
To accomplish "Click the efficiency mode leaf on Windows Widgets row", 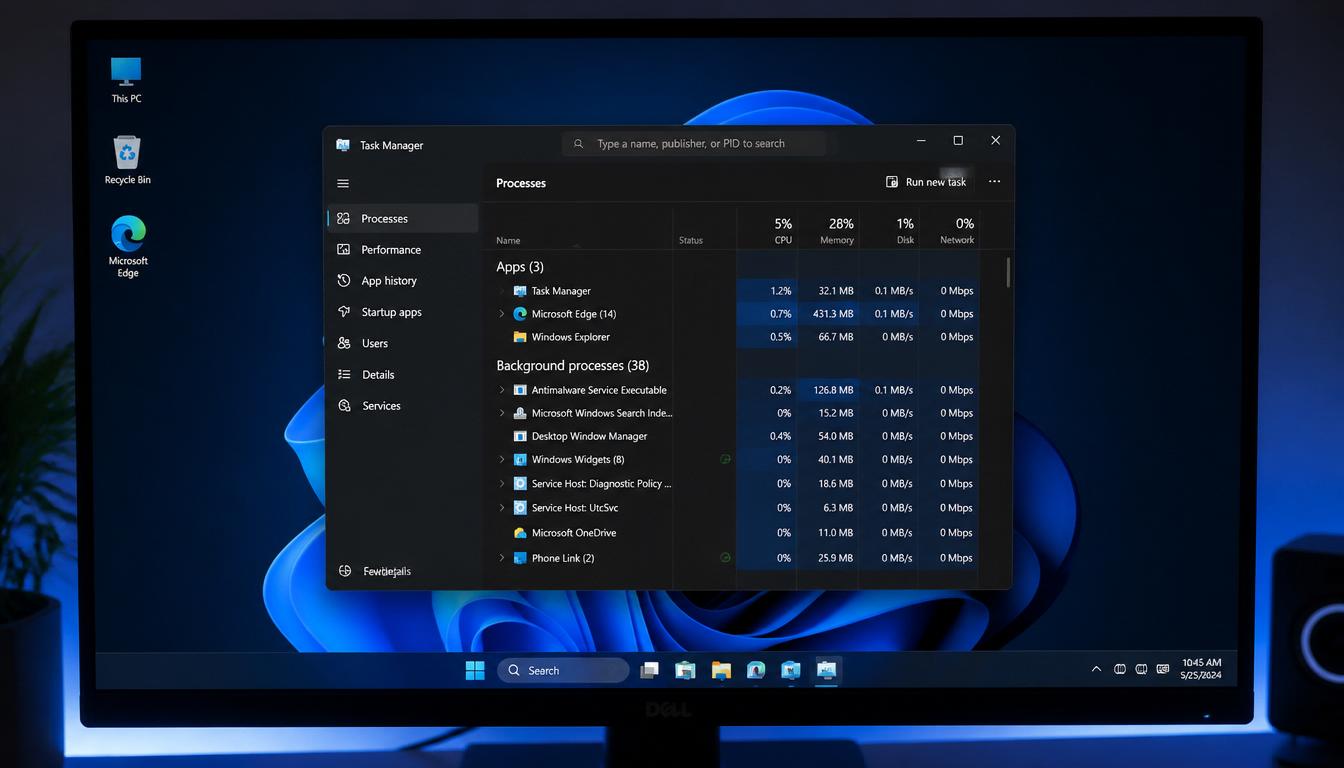I will pos(725,459).
